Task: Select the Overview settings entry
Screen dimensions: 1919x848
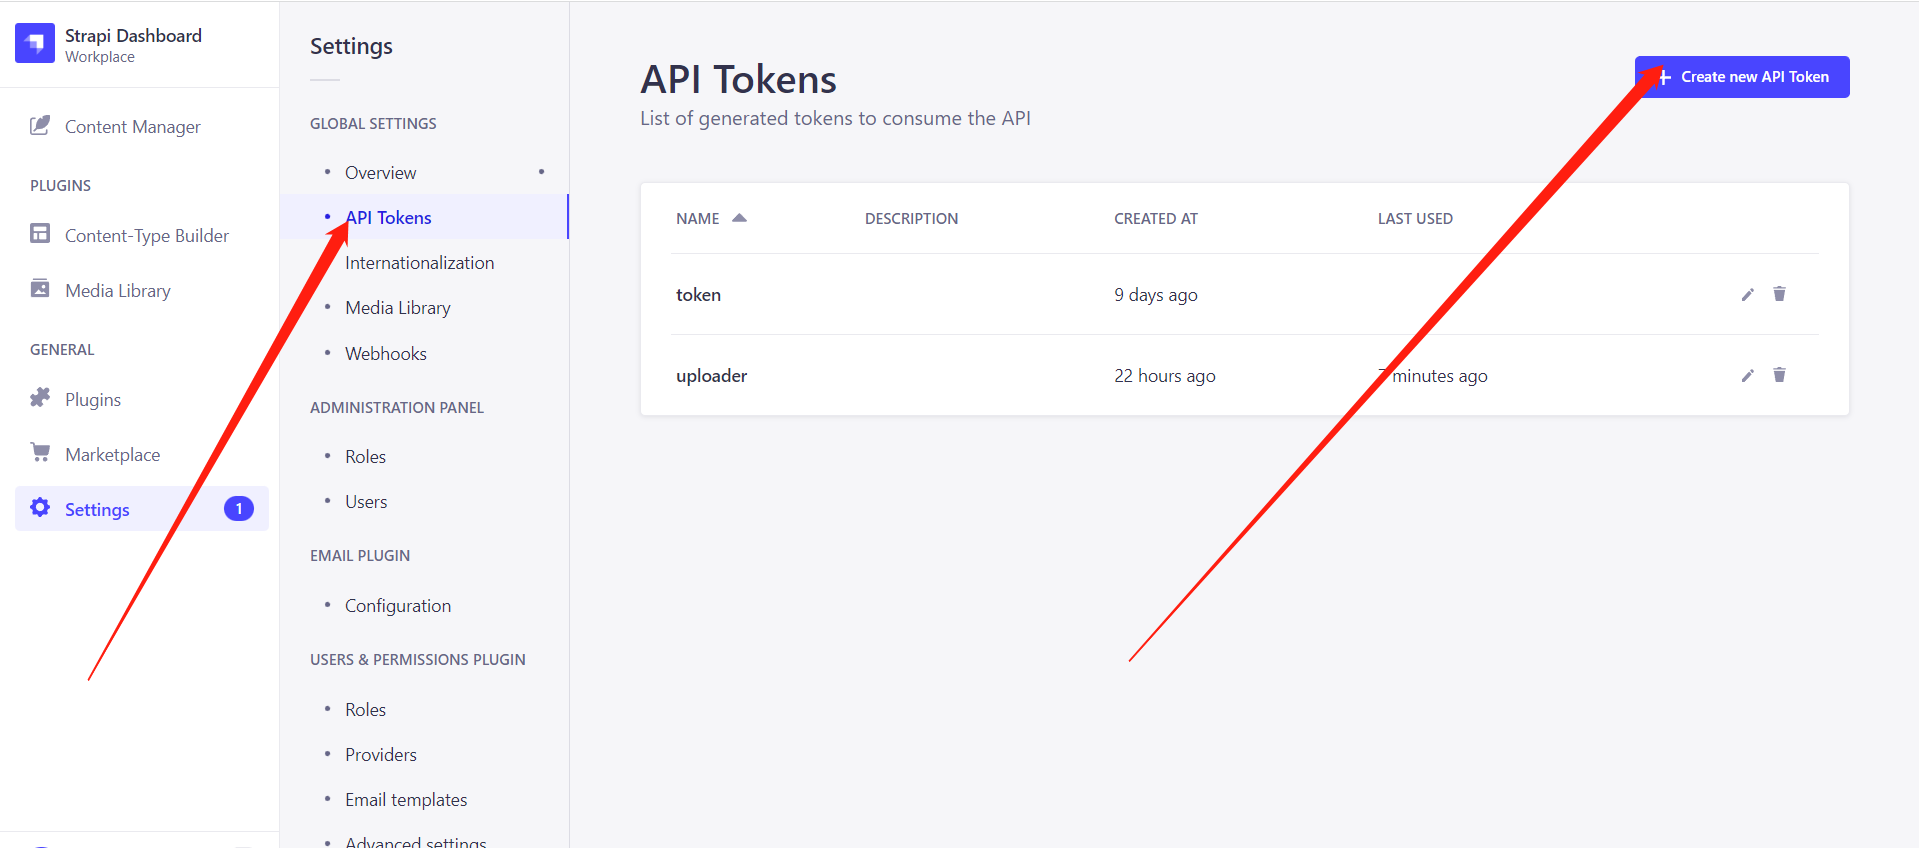Action: [380, 172]
